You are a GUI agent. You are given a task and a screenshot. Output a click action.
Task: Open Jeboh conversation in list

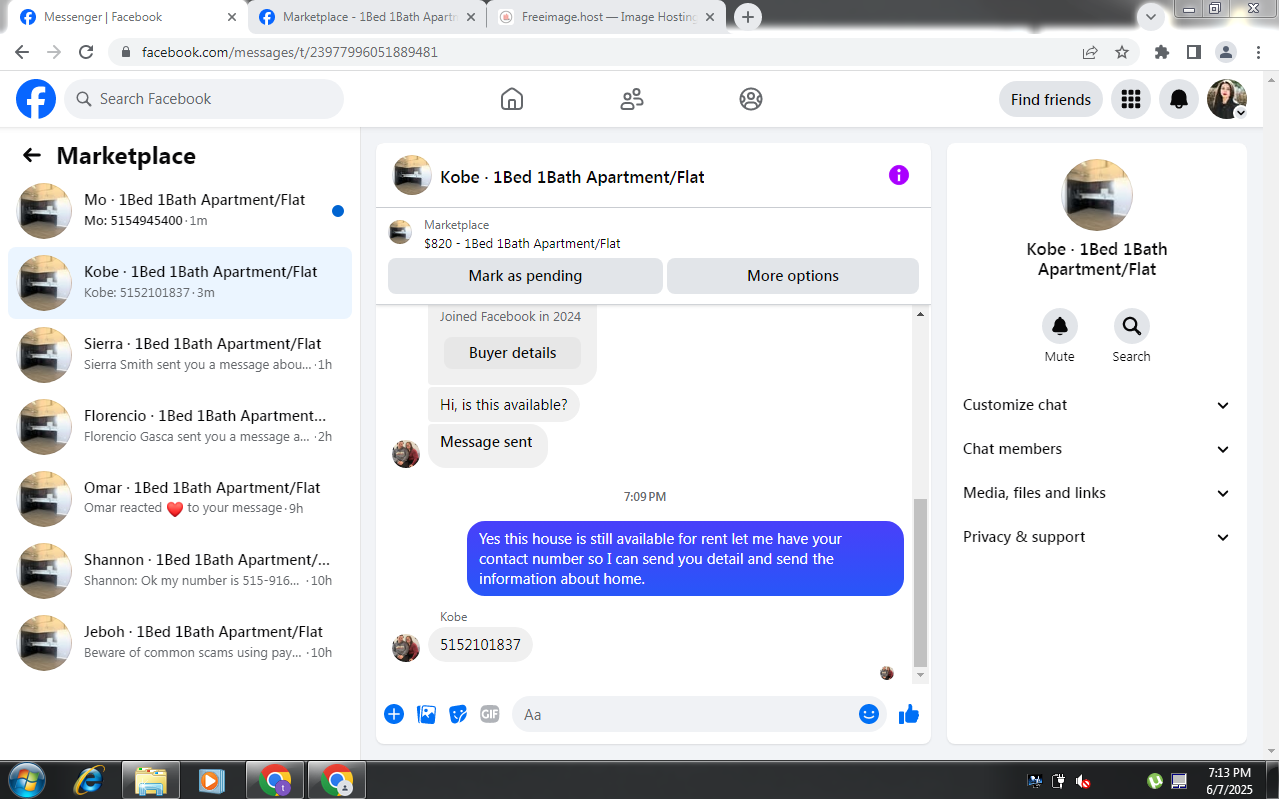[x=180, y=643]
